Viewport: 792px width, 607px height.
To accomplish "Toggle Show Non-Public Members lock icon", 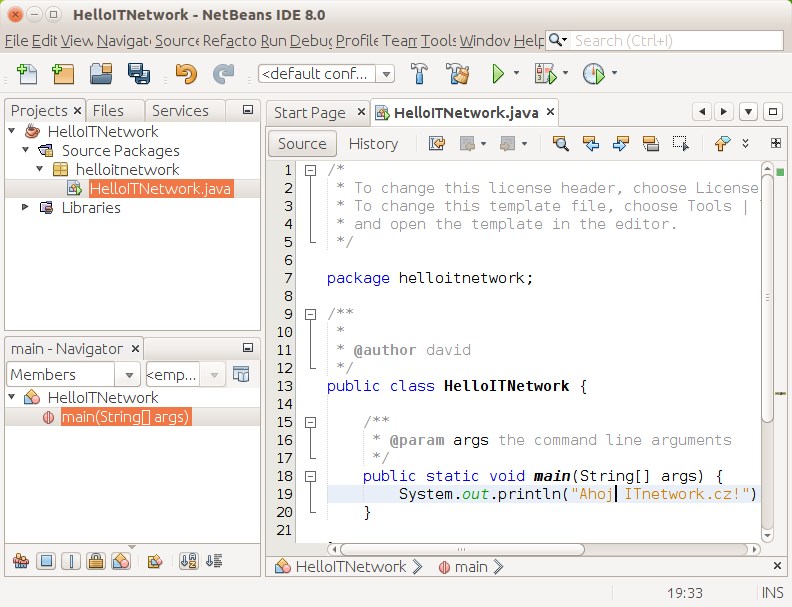I will click(96, 561).
